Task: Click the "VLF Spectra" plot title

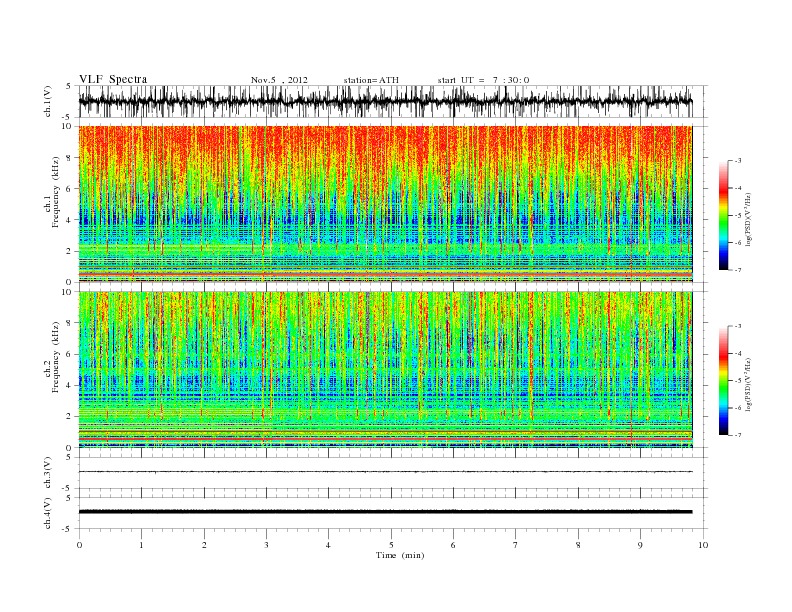Action: point(113,79)
